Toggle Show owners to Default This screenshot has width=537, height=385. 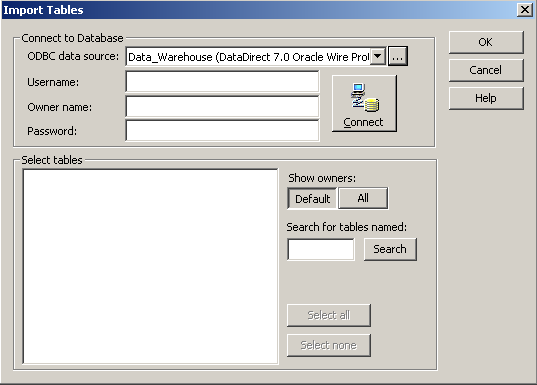(x=312, y=198)
